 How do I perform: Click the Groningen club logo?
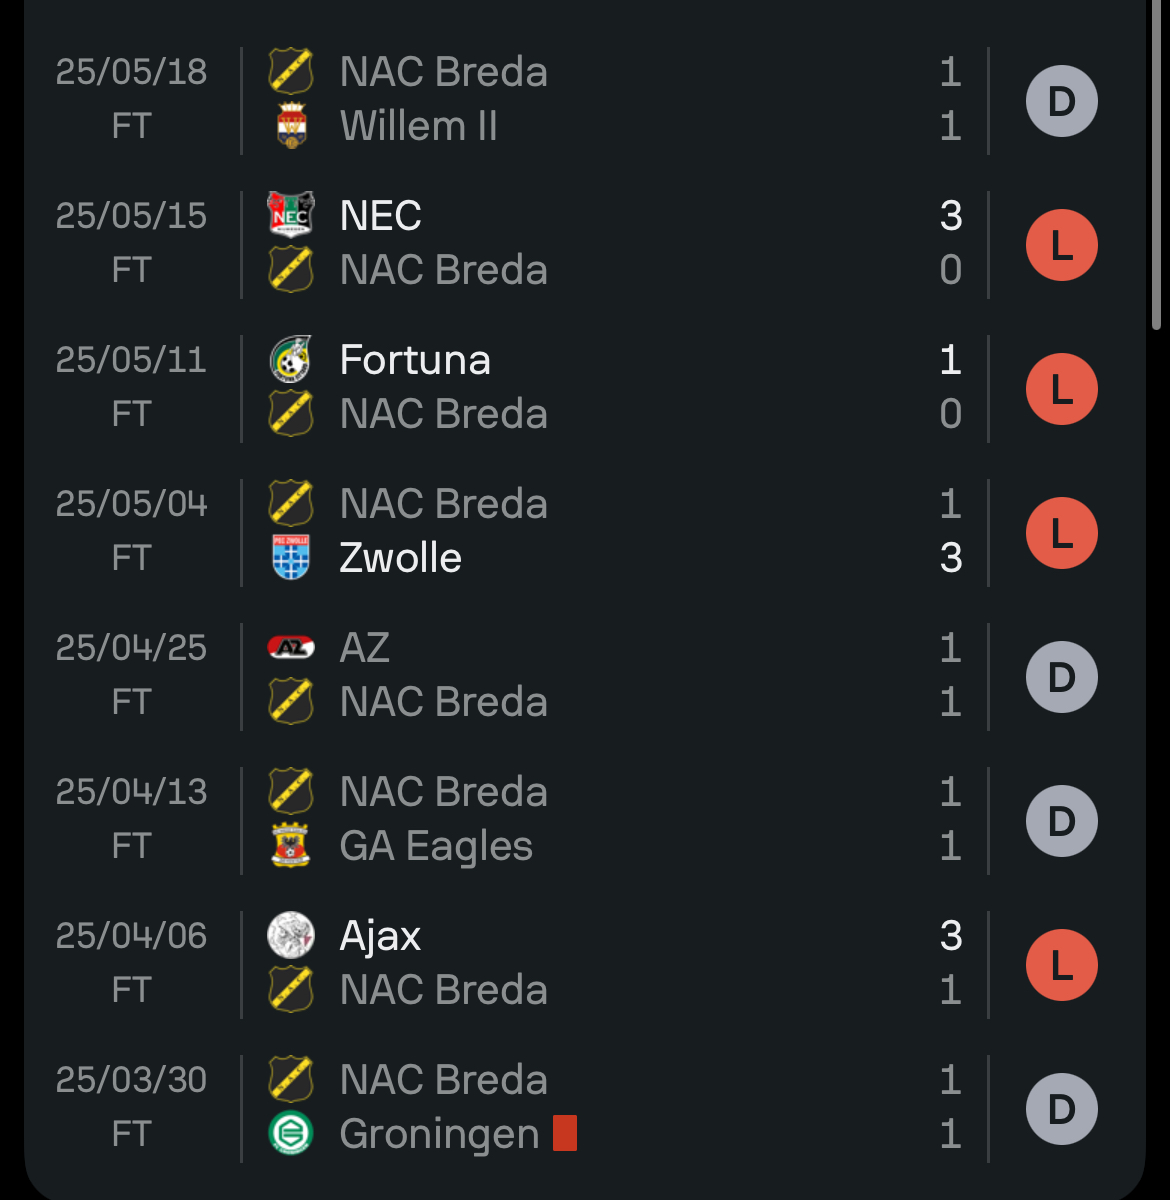pyautogui.click(x=291, y=1134)
